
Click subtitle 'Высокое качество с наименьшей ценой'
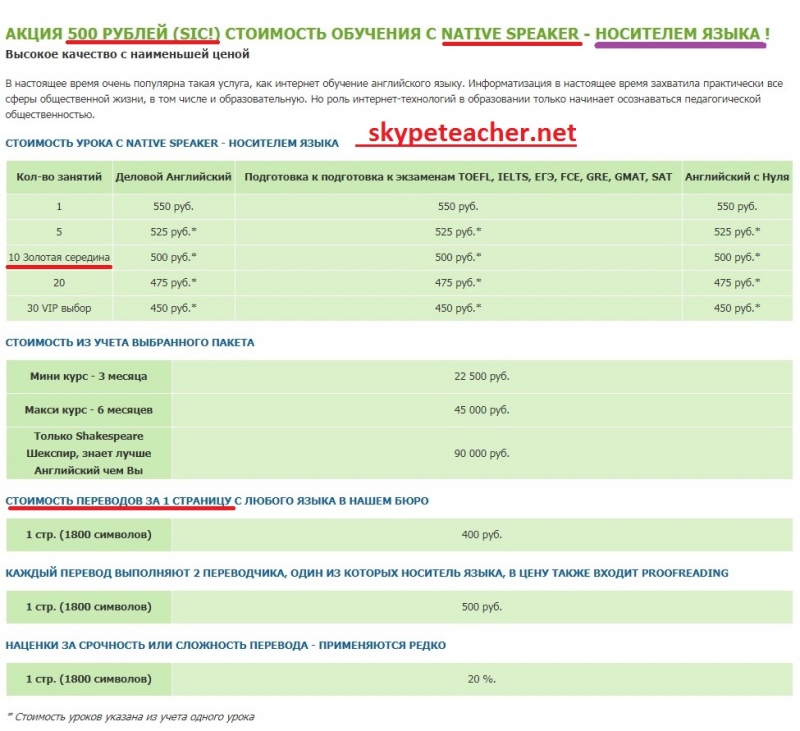[x=128, y=54]
